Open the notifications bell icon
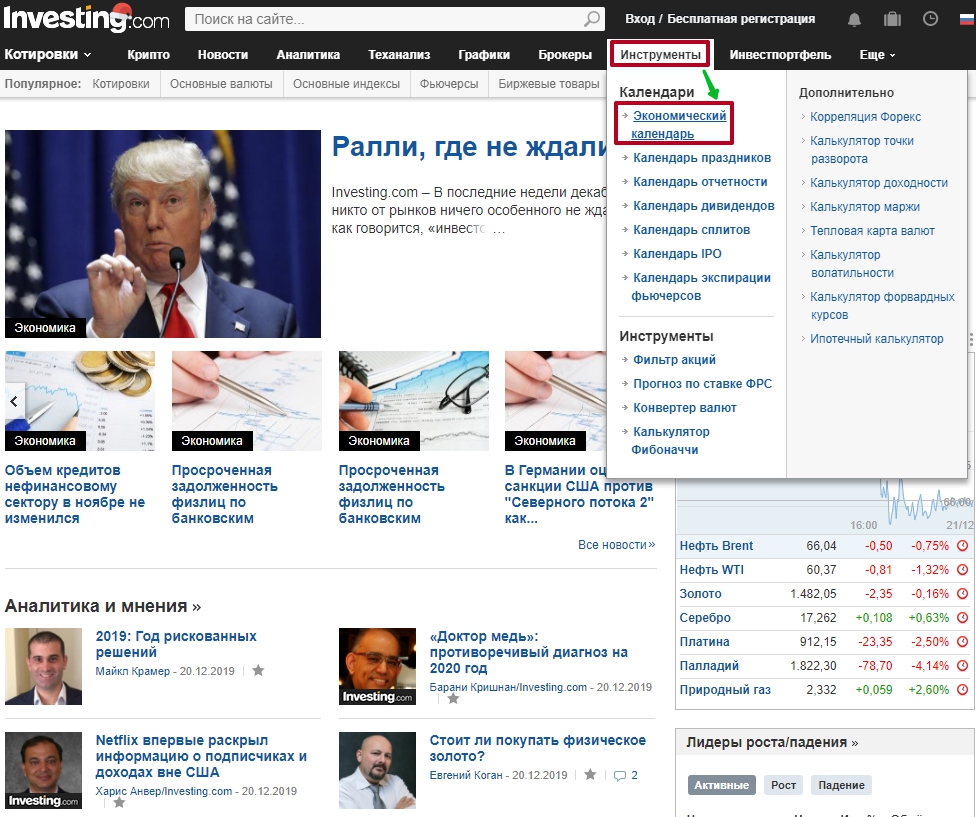The image size is (976, 817). 854,19
